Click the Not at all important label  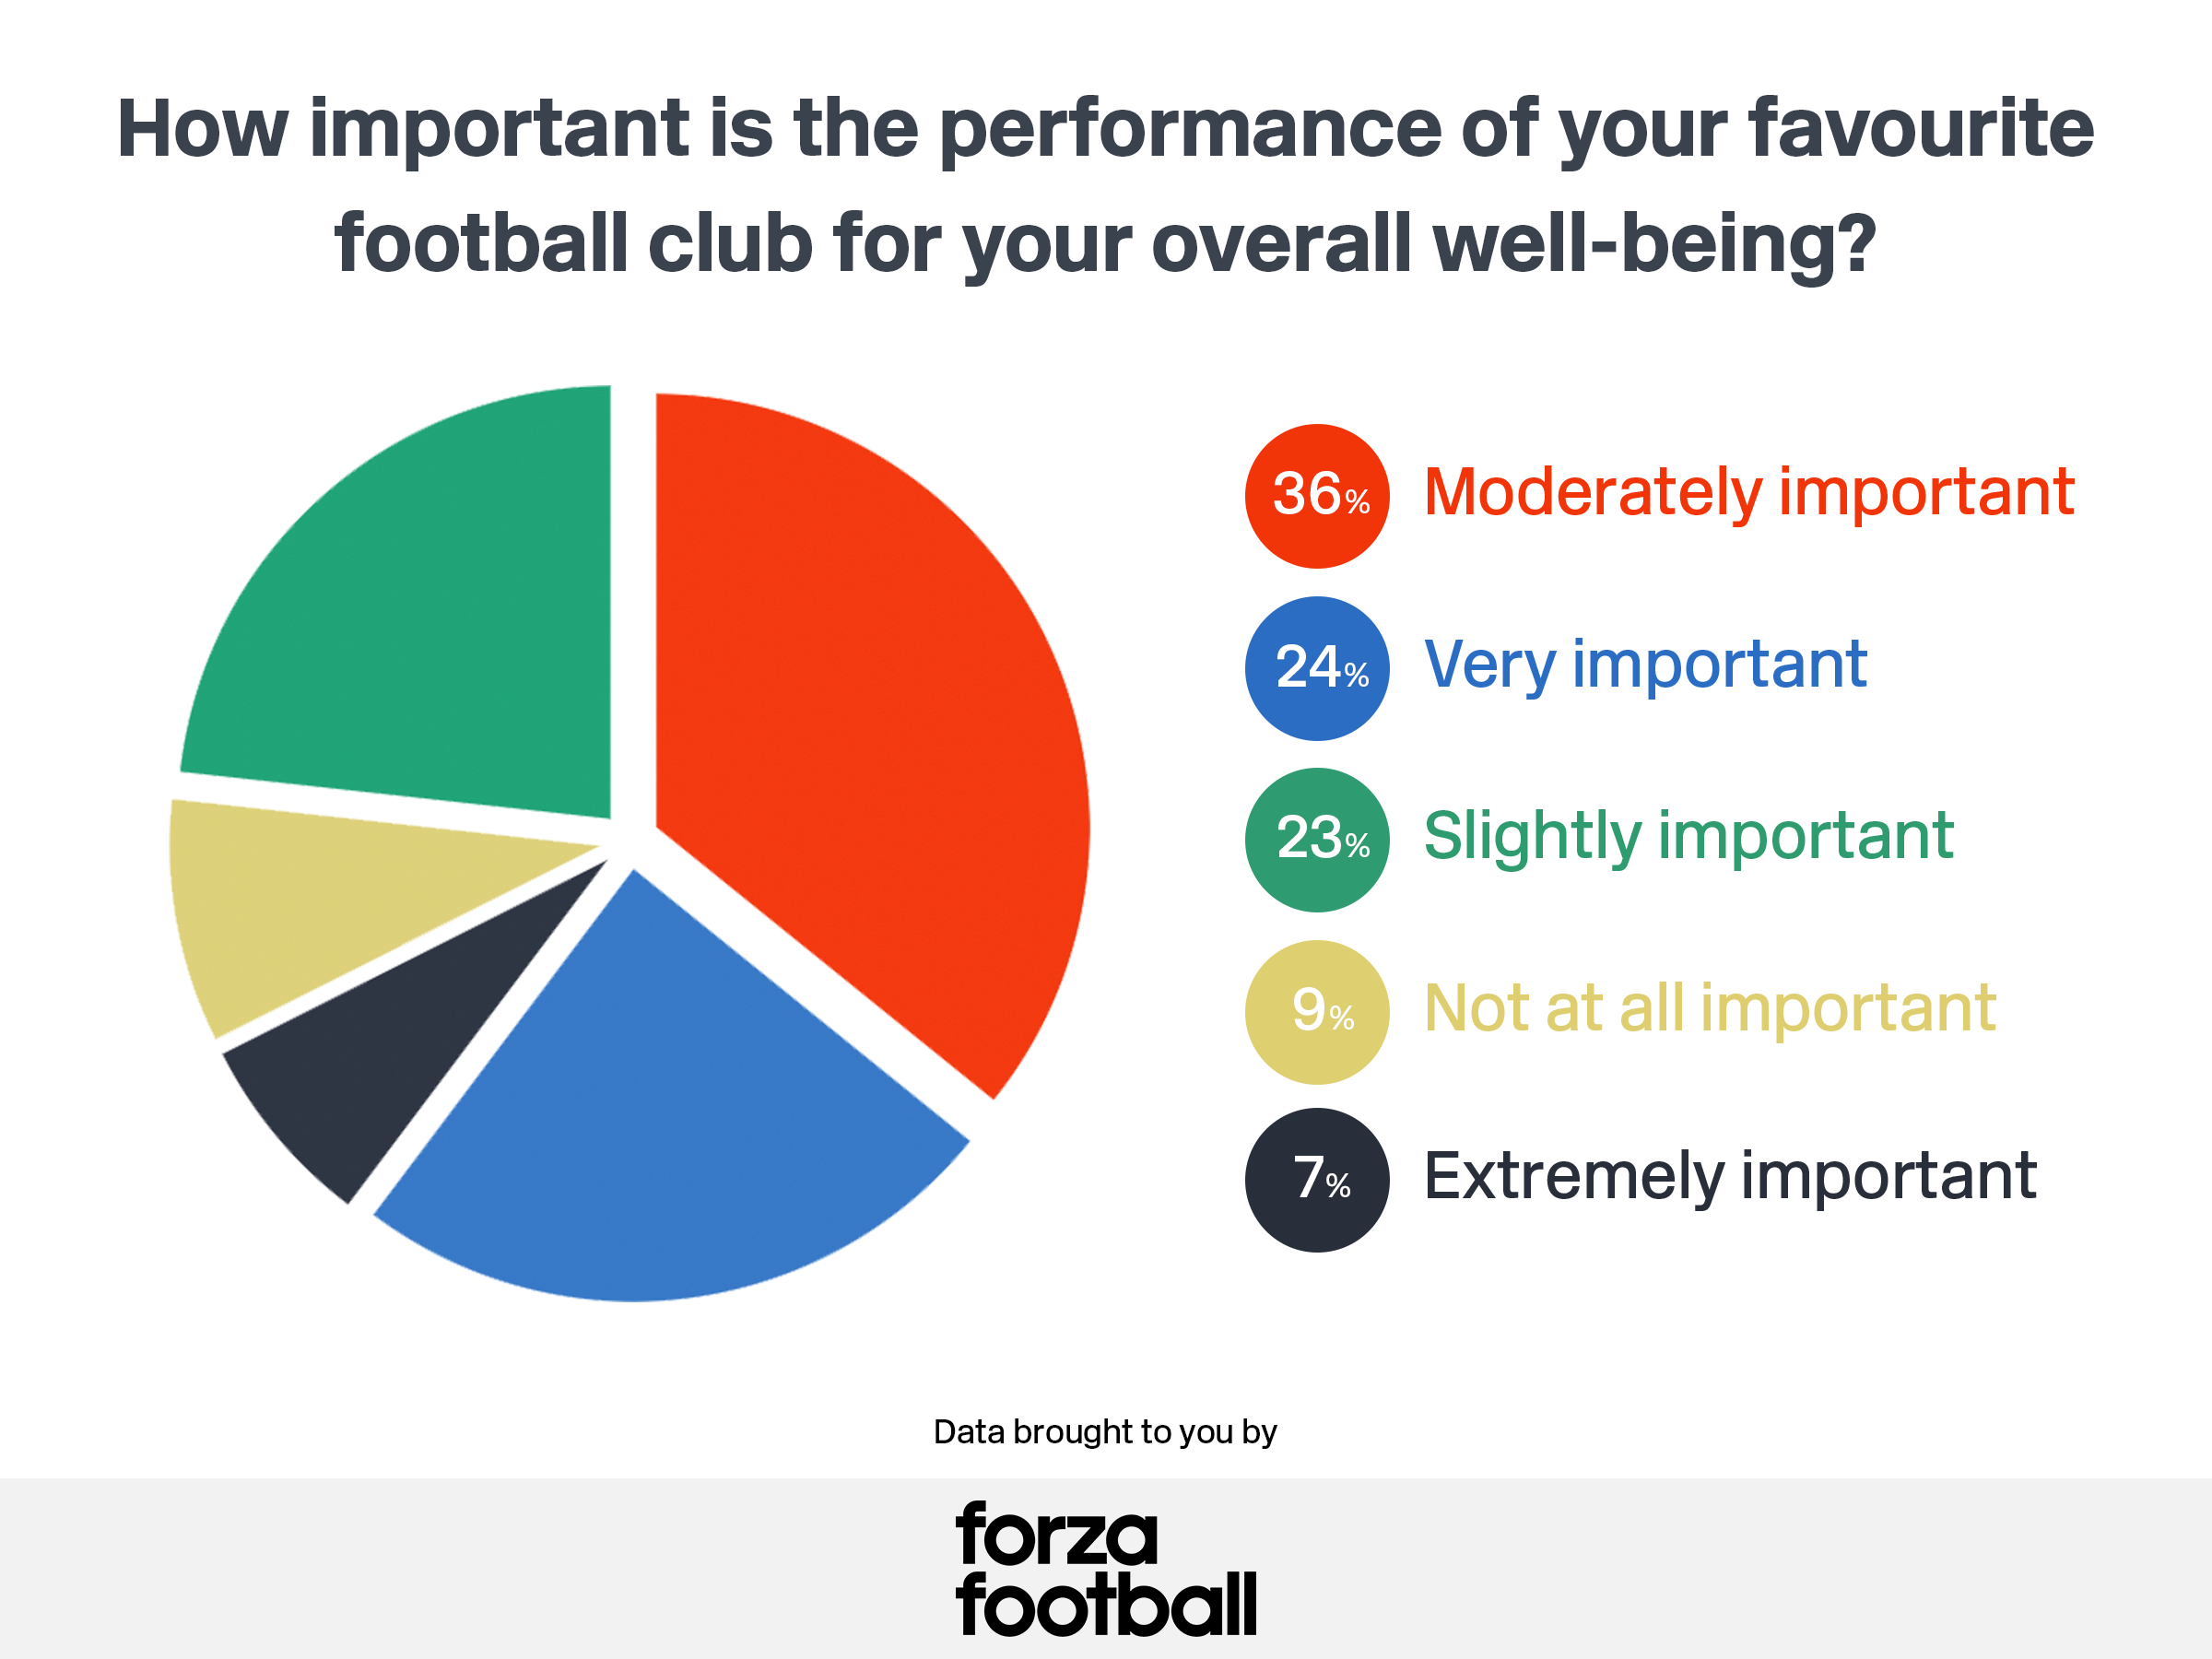(1710, 1008)
